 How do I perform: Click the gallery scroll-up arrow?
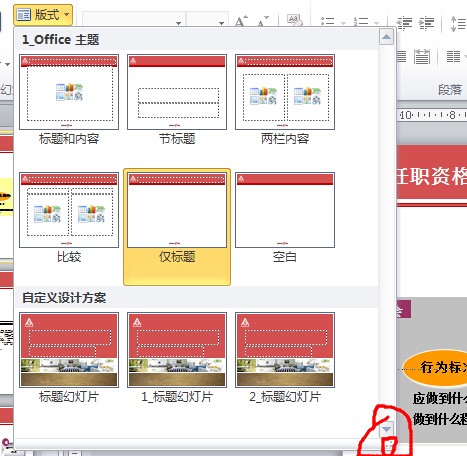(x=387, y=37)
